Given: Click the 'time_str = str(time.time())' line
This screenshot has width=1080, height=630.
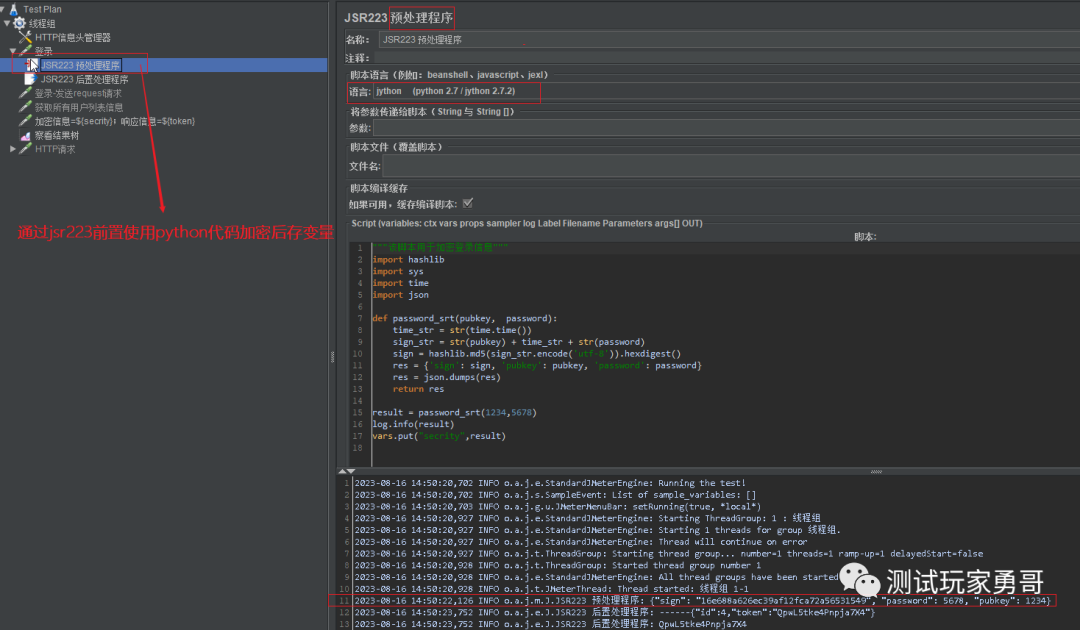Looking at the screenshot, I should pyautogui.click(x=461, y=330).
